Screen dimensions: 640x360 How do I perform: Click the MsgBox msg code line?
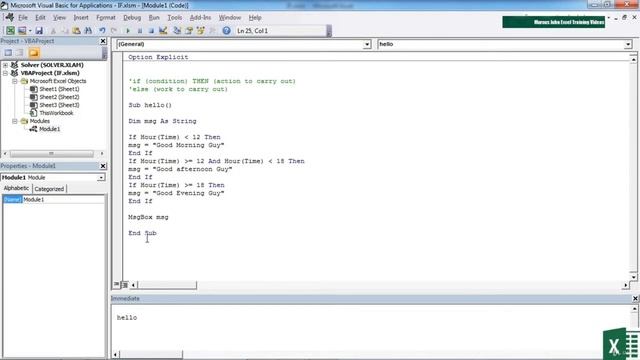148,217
